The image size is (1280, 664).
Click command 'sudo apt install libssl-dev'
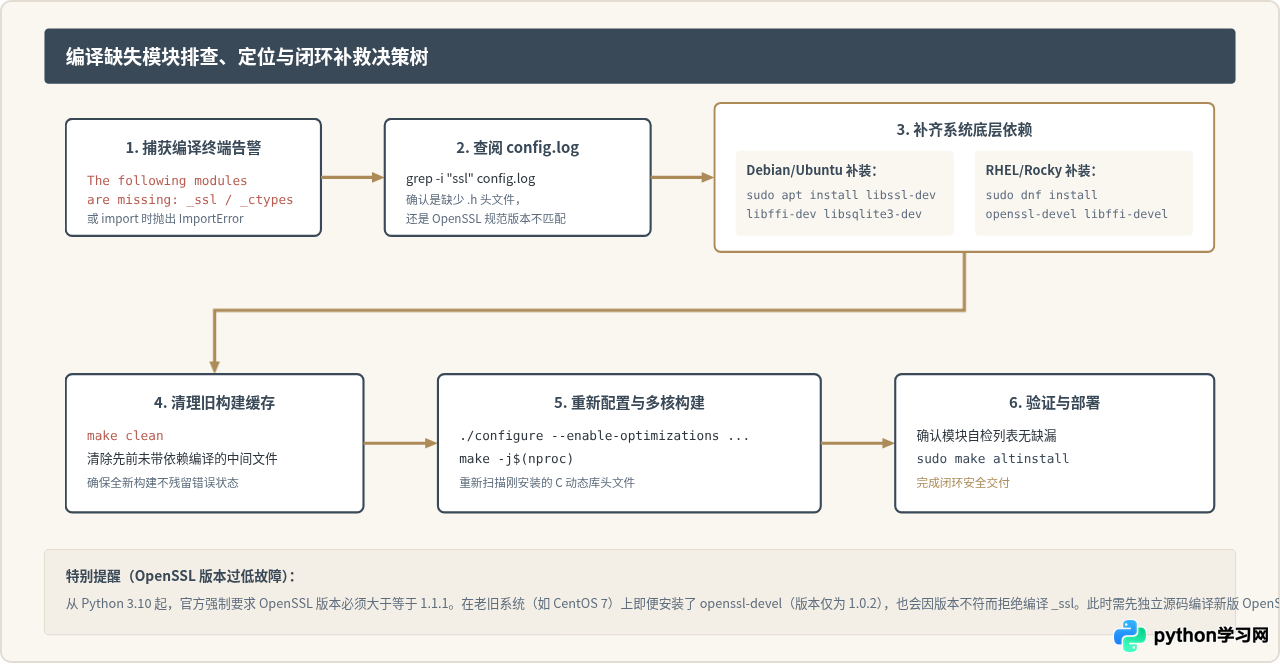(x=841, y=195)
